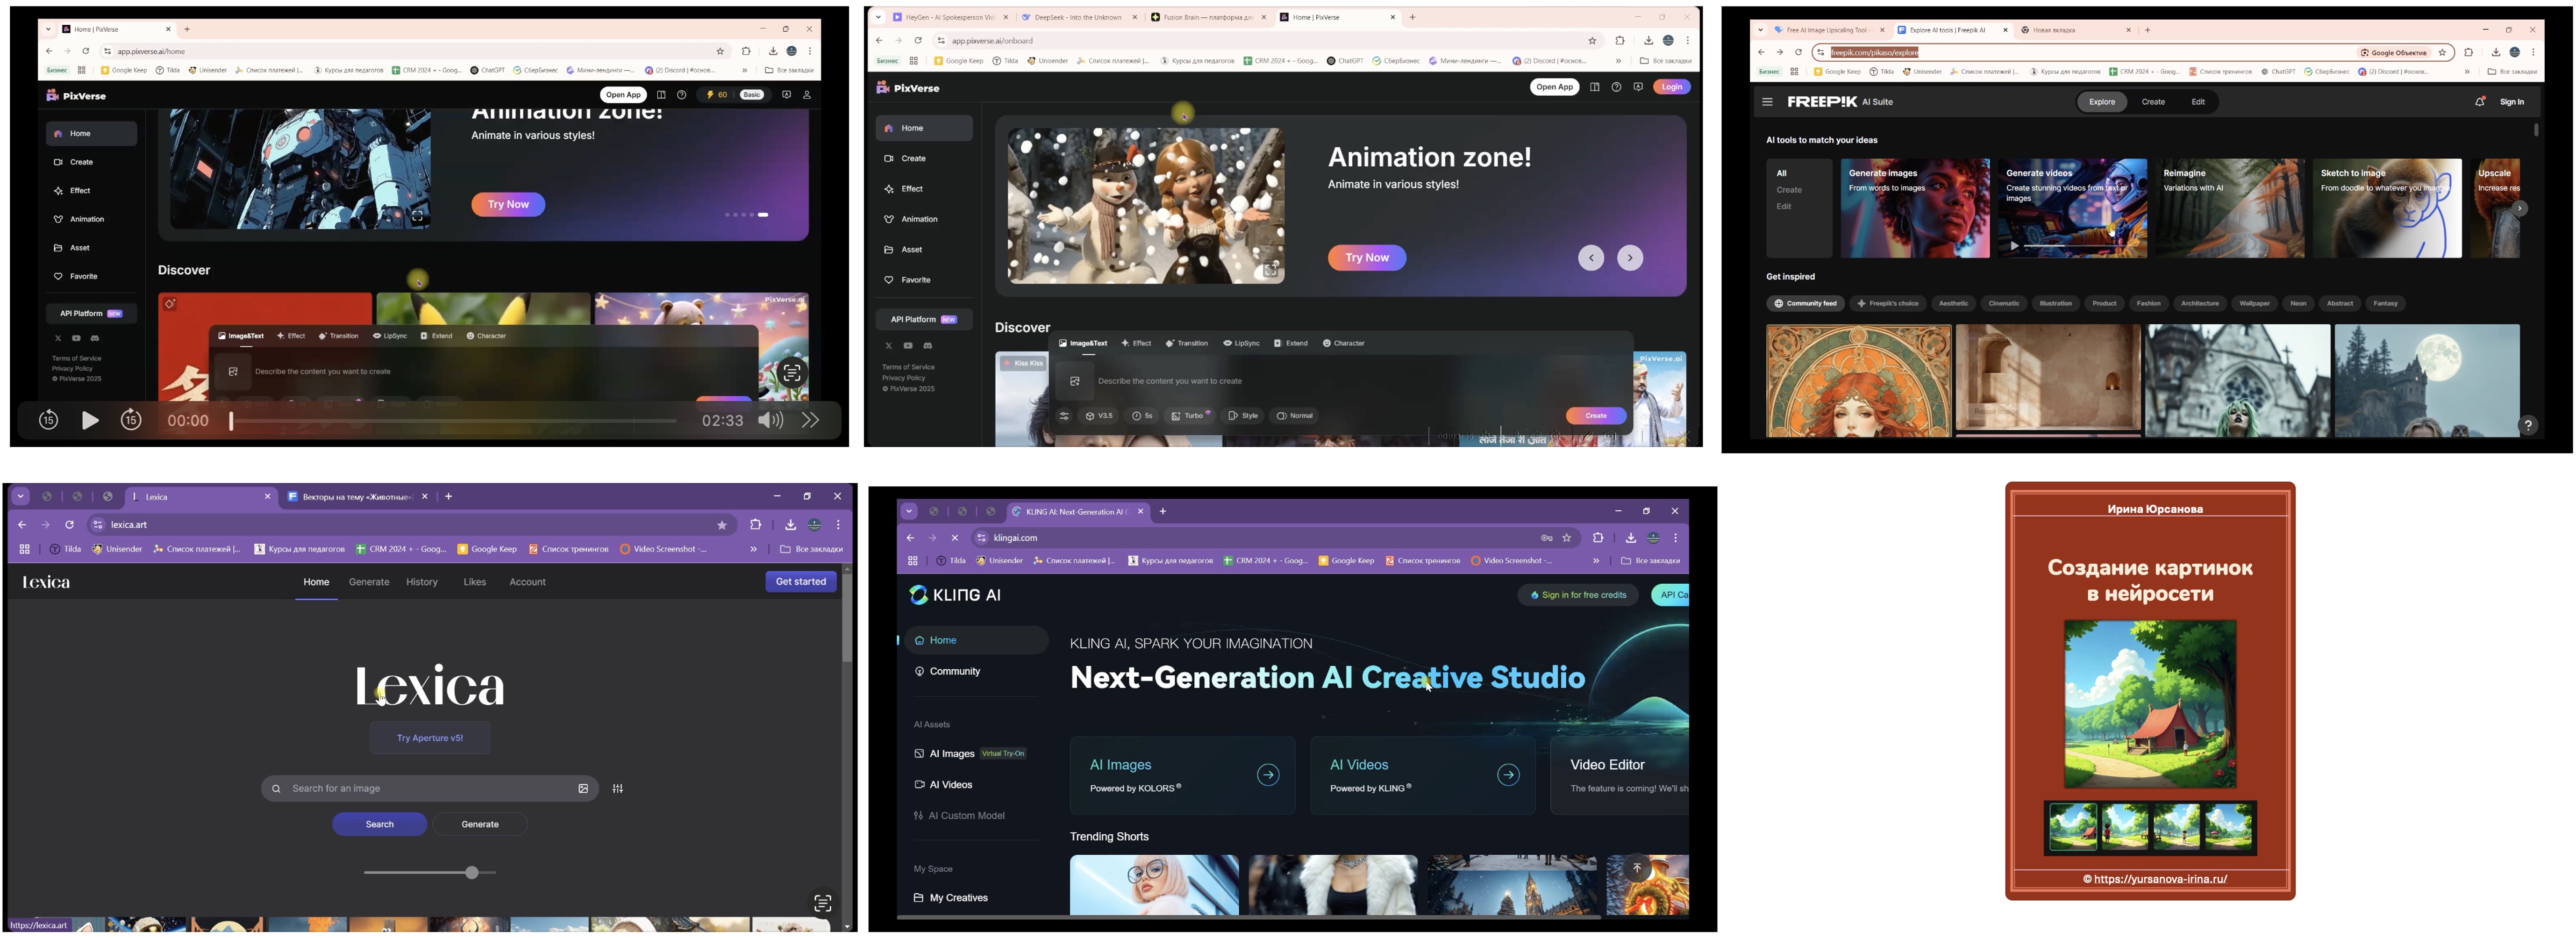
Task: Click the Lexica slider handle below Search
Action: pos(471,873)
